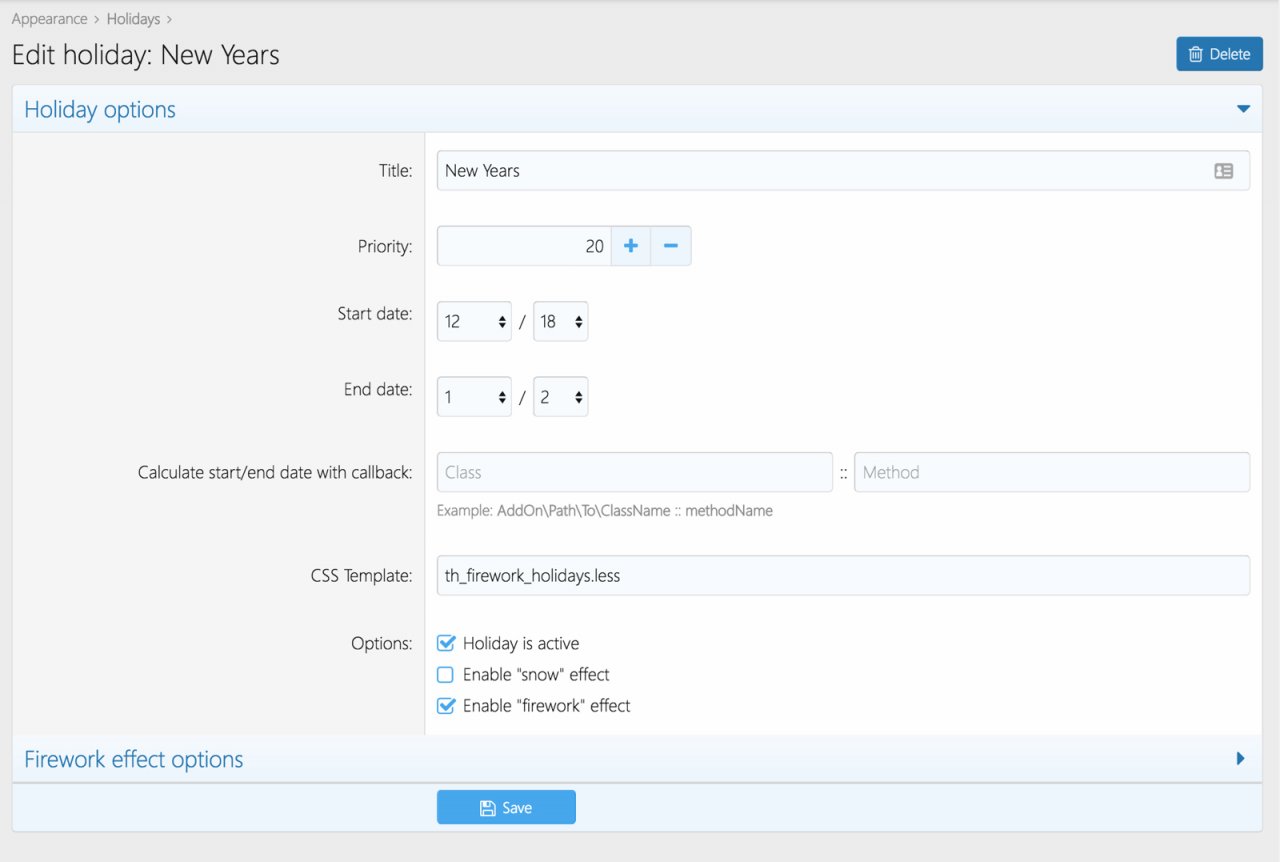Open the End date day dropdown
1280x862 pixels.
pyautogui.click(x=560, y=397)
